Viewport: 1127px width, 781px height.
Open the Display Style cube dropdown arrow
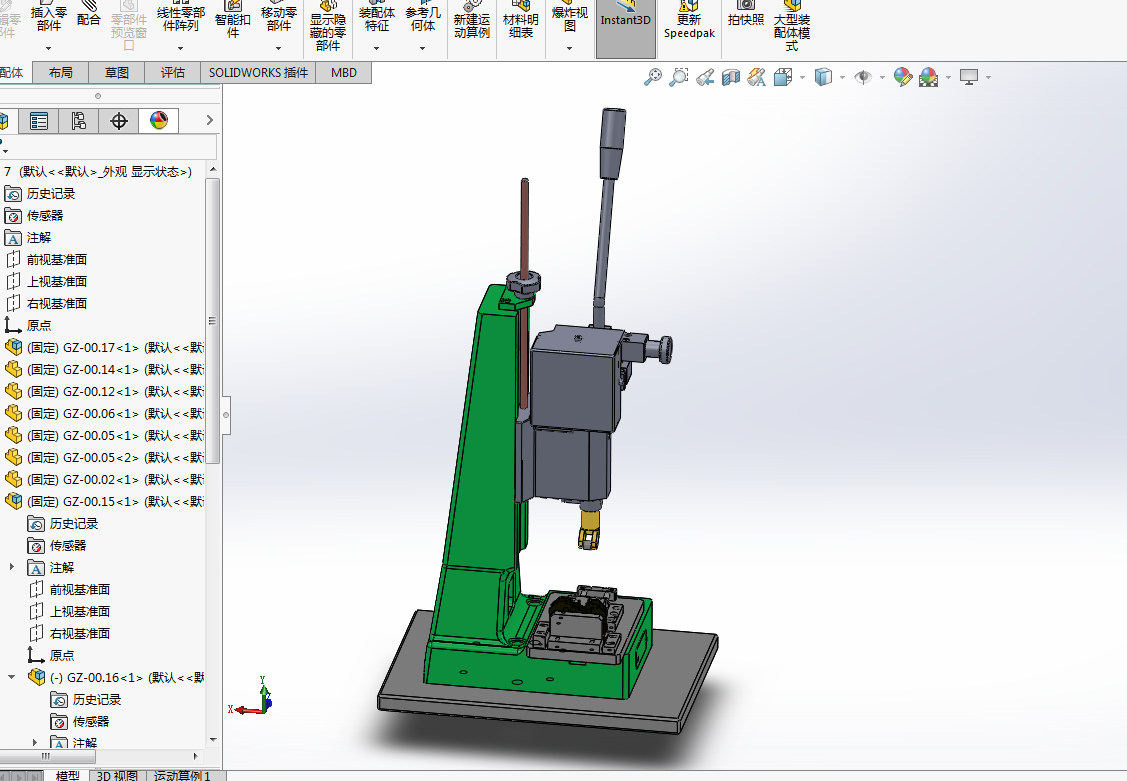coord(843,78)
